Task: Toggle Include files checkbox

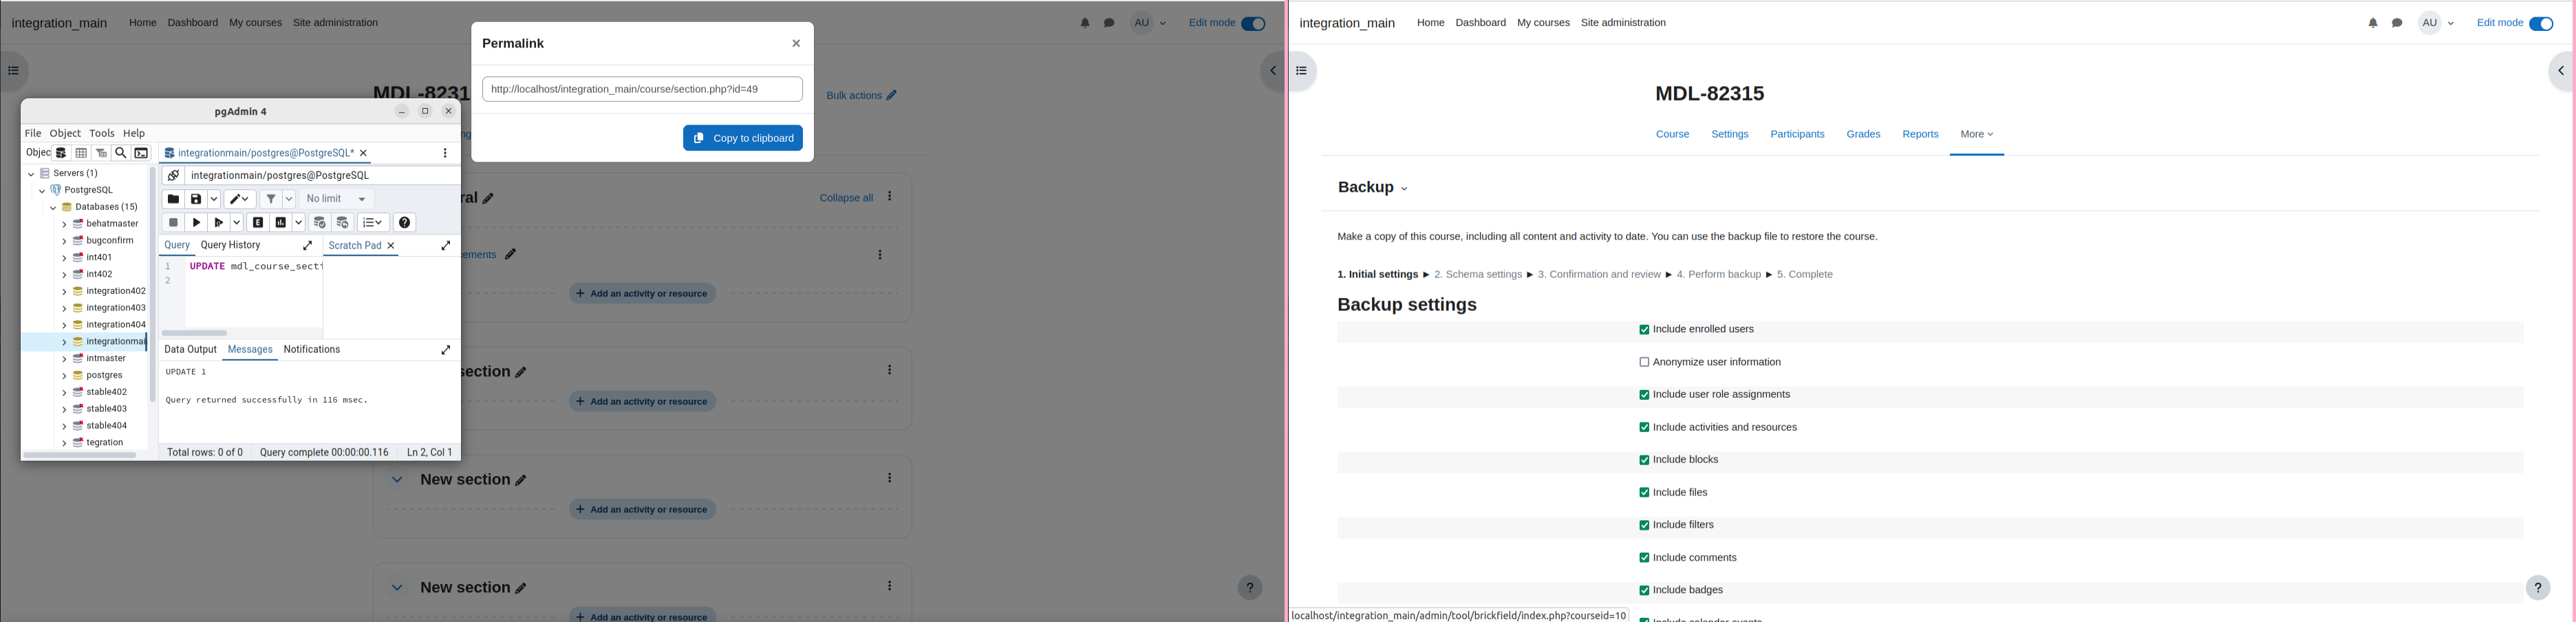Action: click(x=1643, y=493)
